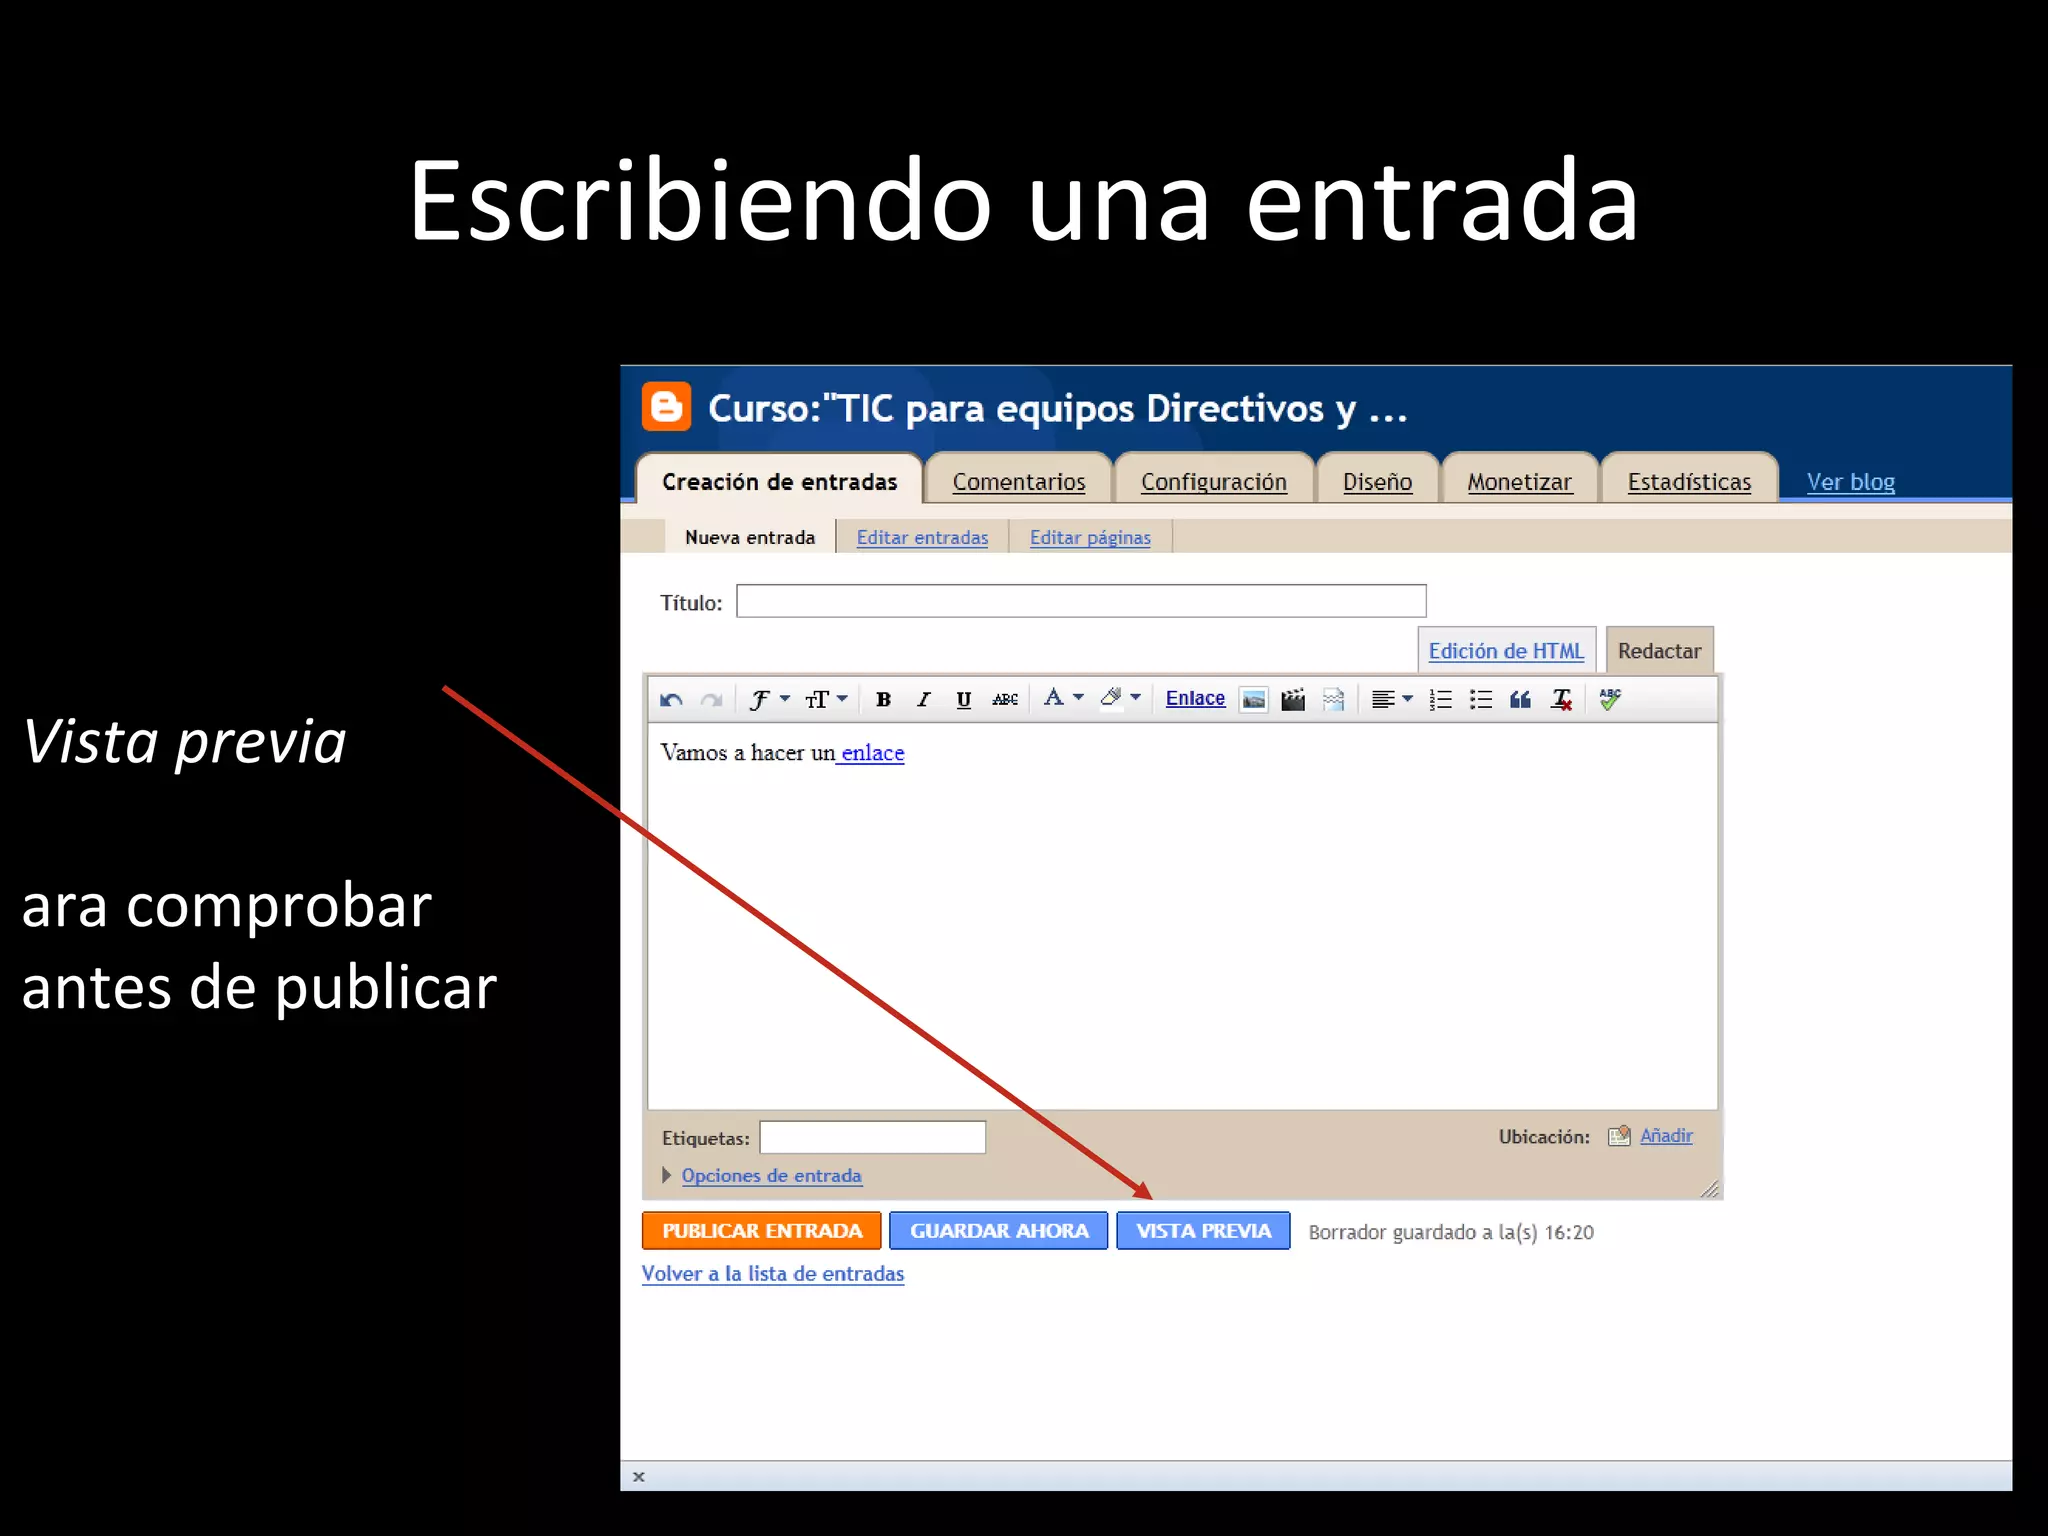Close the bottom bar with x icon

(639, 1476)
